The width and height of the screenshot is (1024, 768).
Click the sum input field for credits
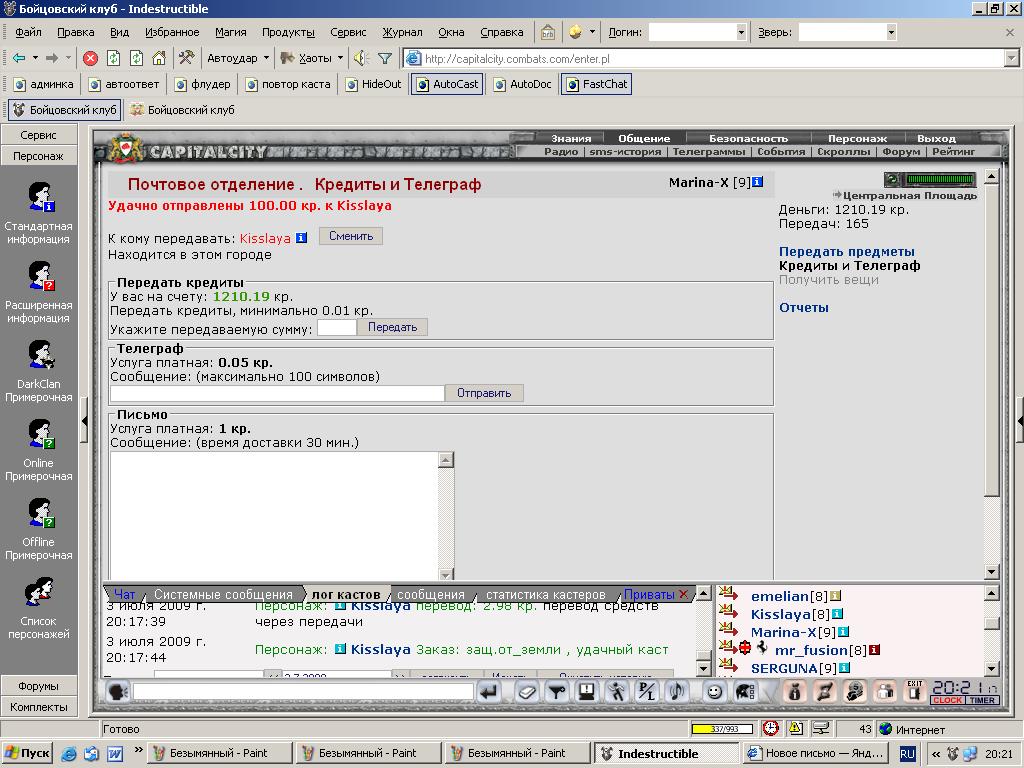point(336,327)
